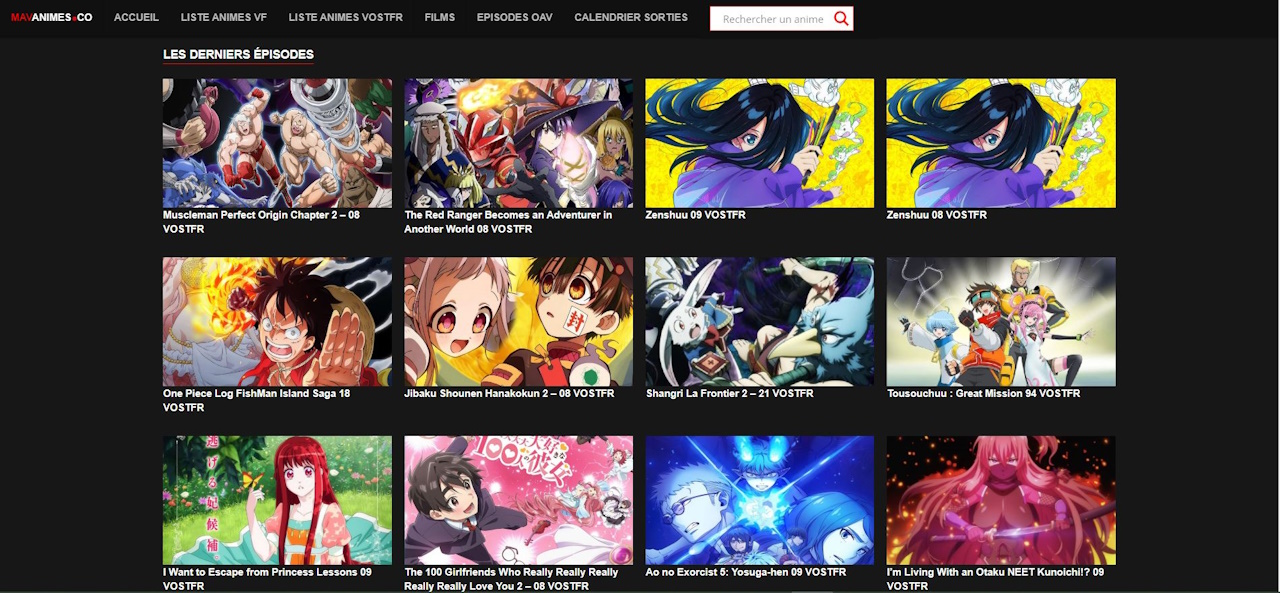Click the Jibaku Shounen Hanakokun 2 title link
Viewport: 1280px width, 593px height.
coord(508,394)
